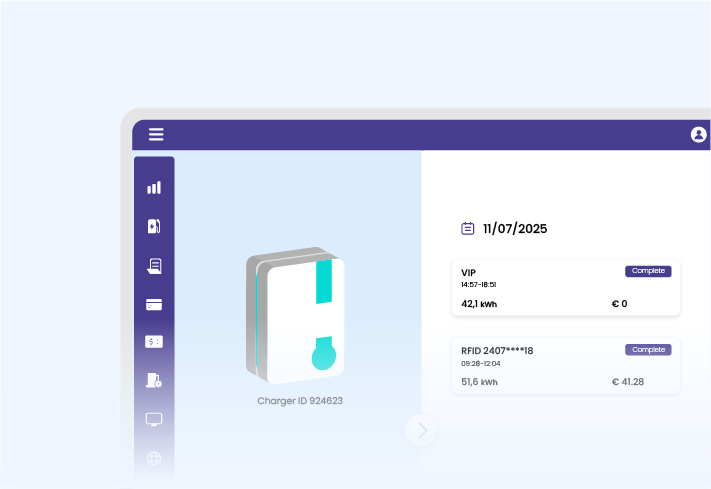Open the bar chart statistics icon
Viewport: 711px width, 489px height.
pos(154,187)
